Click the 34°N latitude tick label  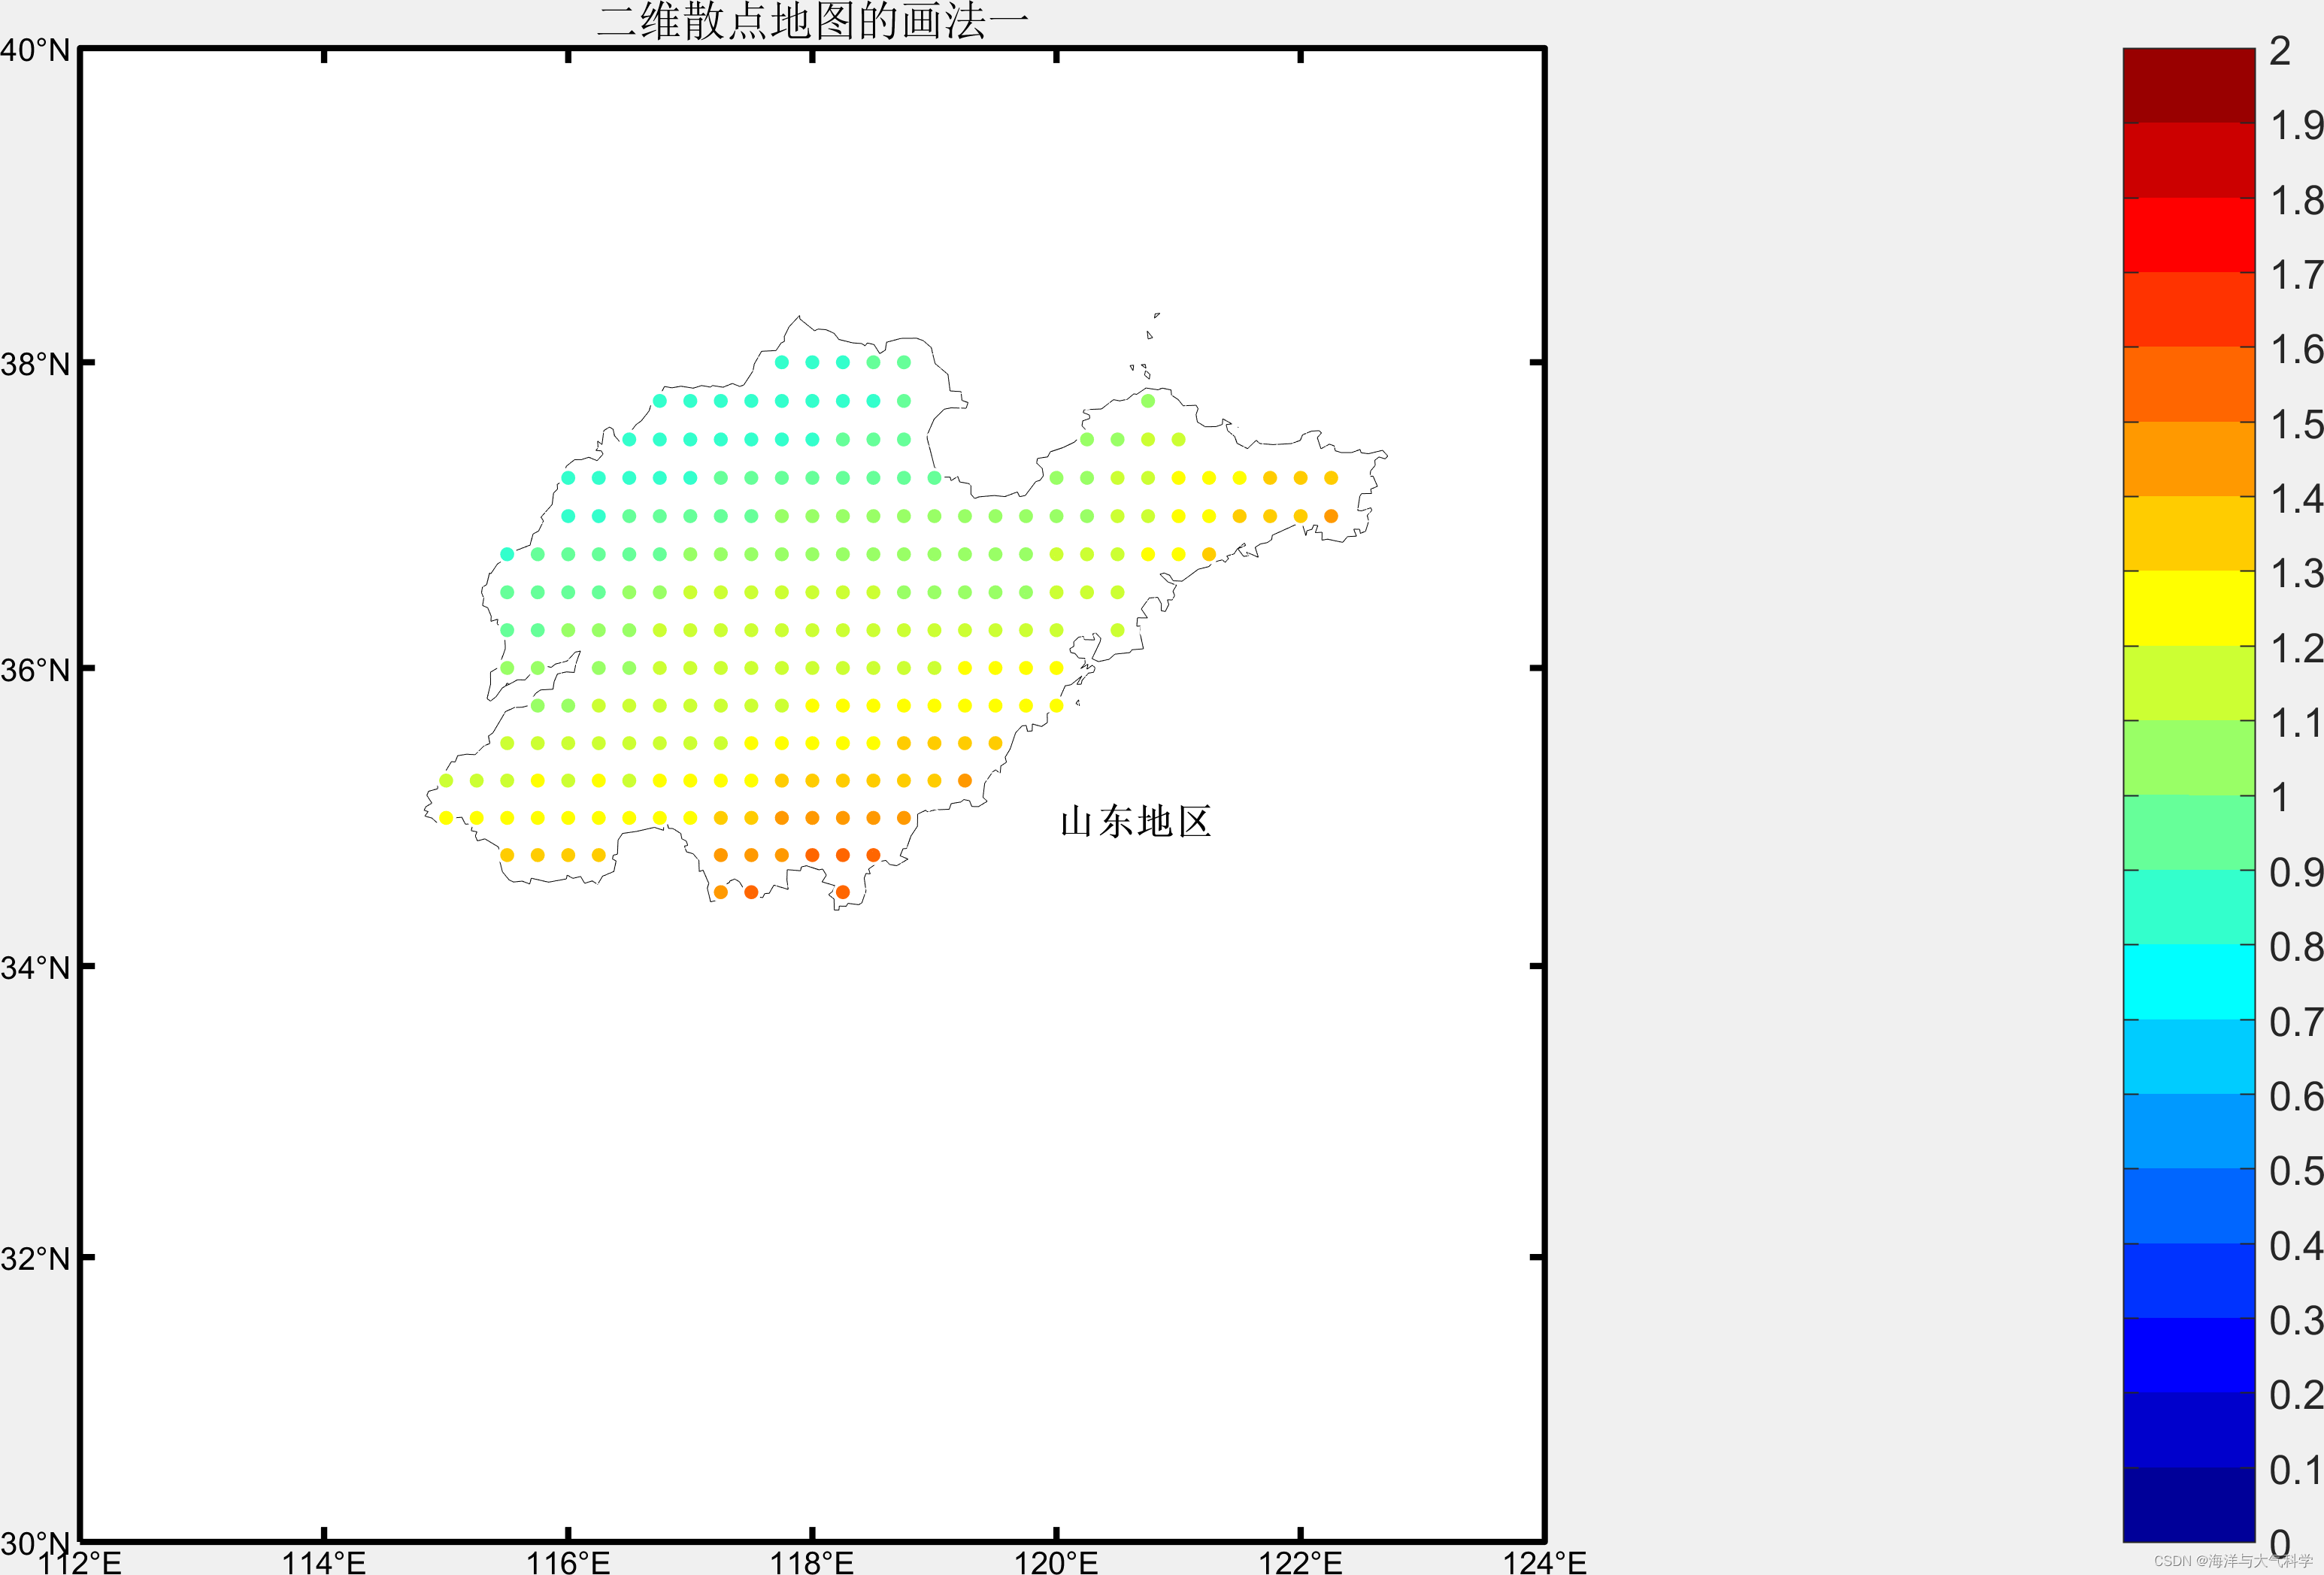(35, 968)
